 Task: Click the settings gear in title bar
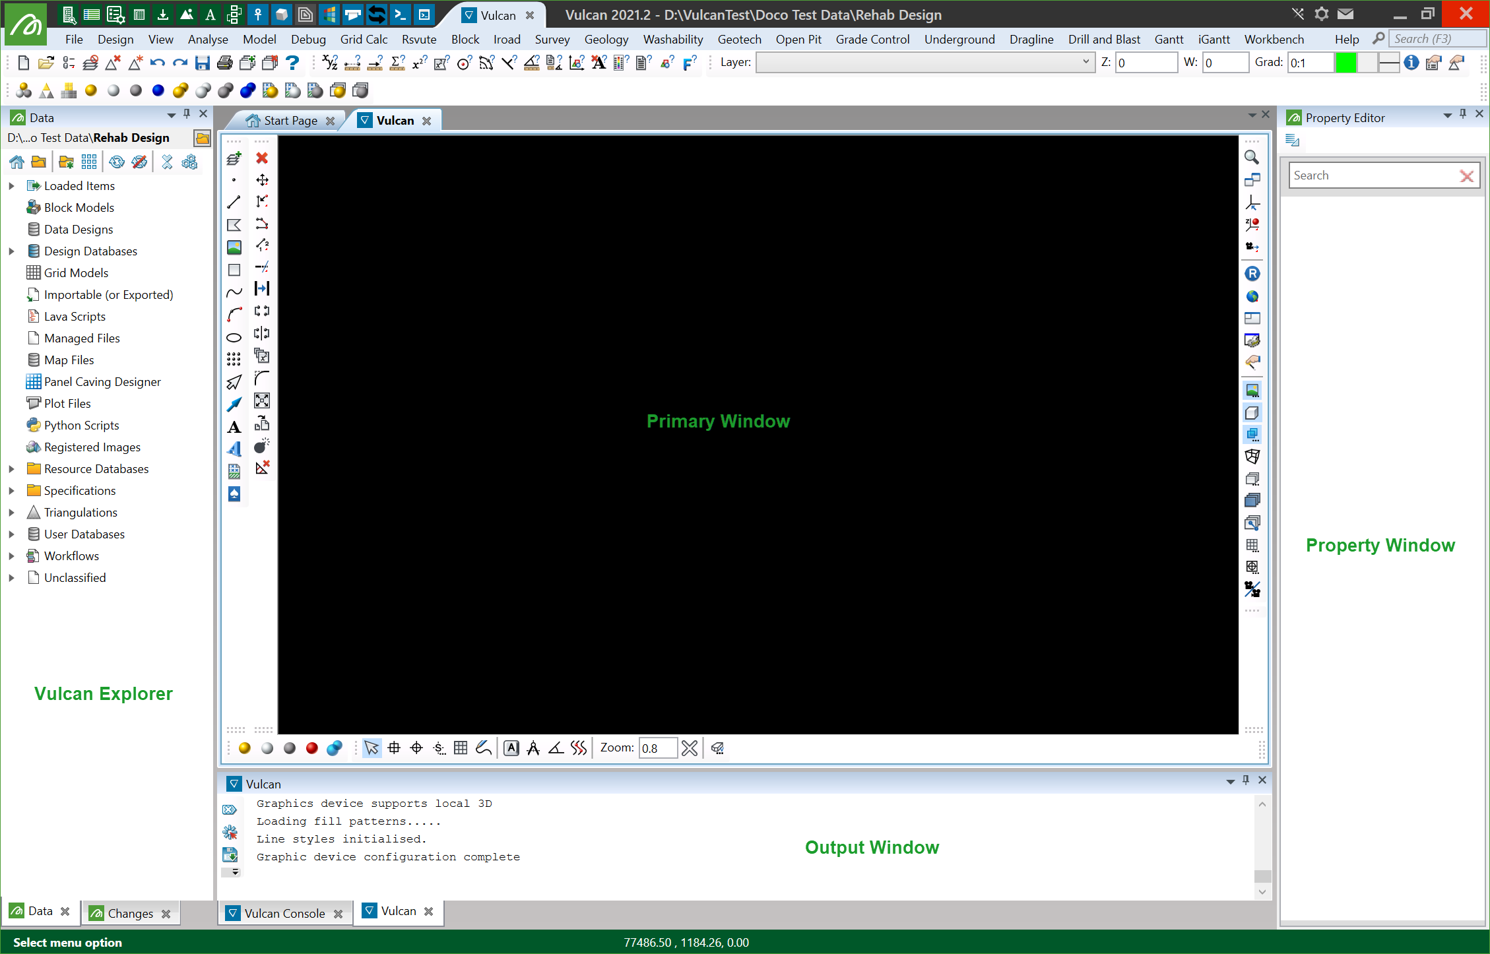(x=1321, y=14)
